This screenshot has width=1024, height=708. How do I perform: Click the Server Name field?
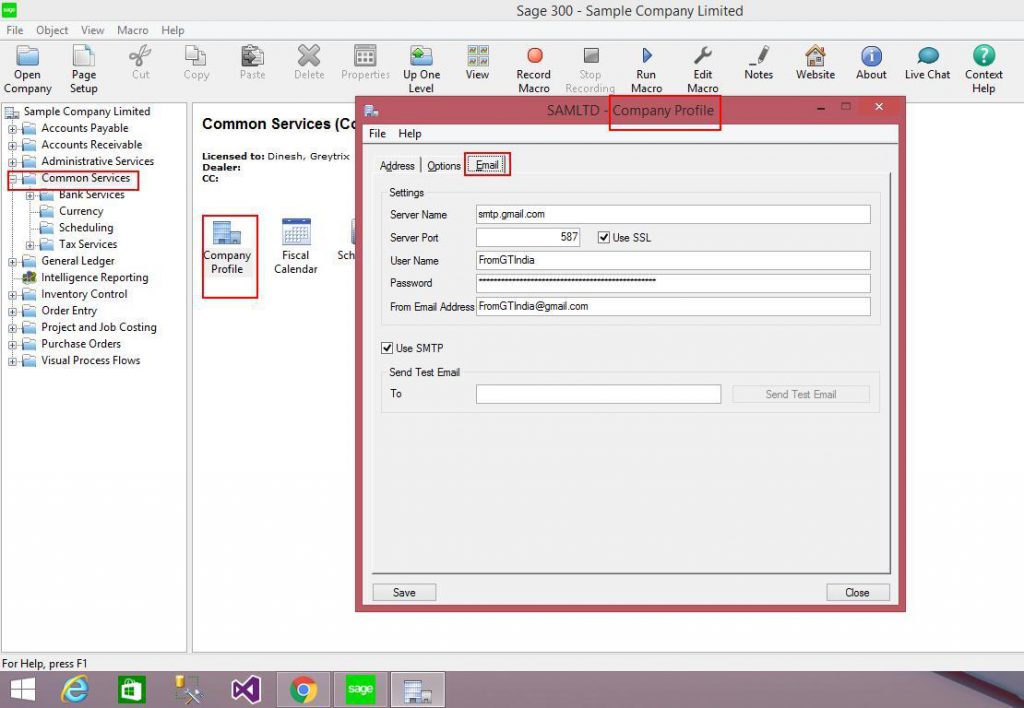point(673,214)
